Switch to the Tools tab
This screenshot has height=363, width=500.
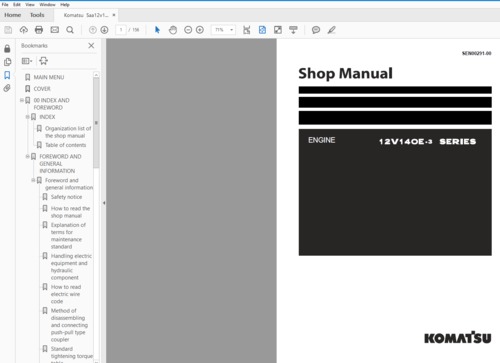click(x=37, y=15)
